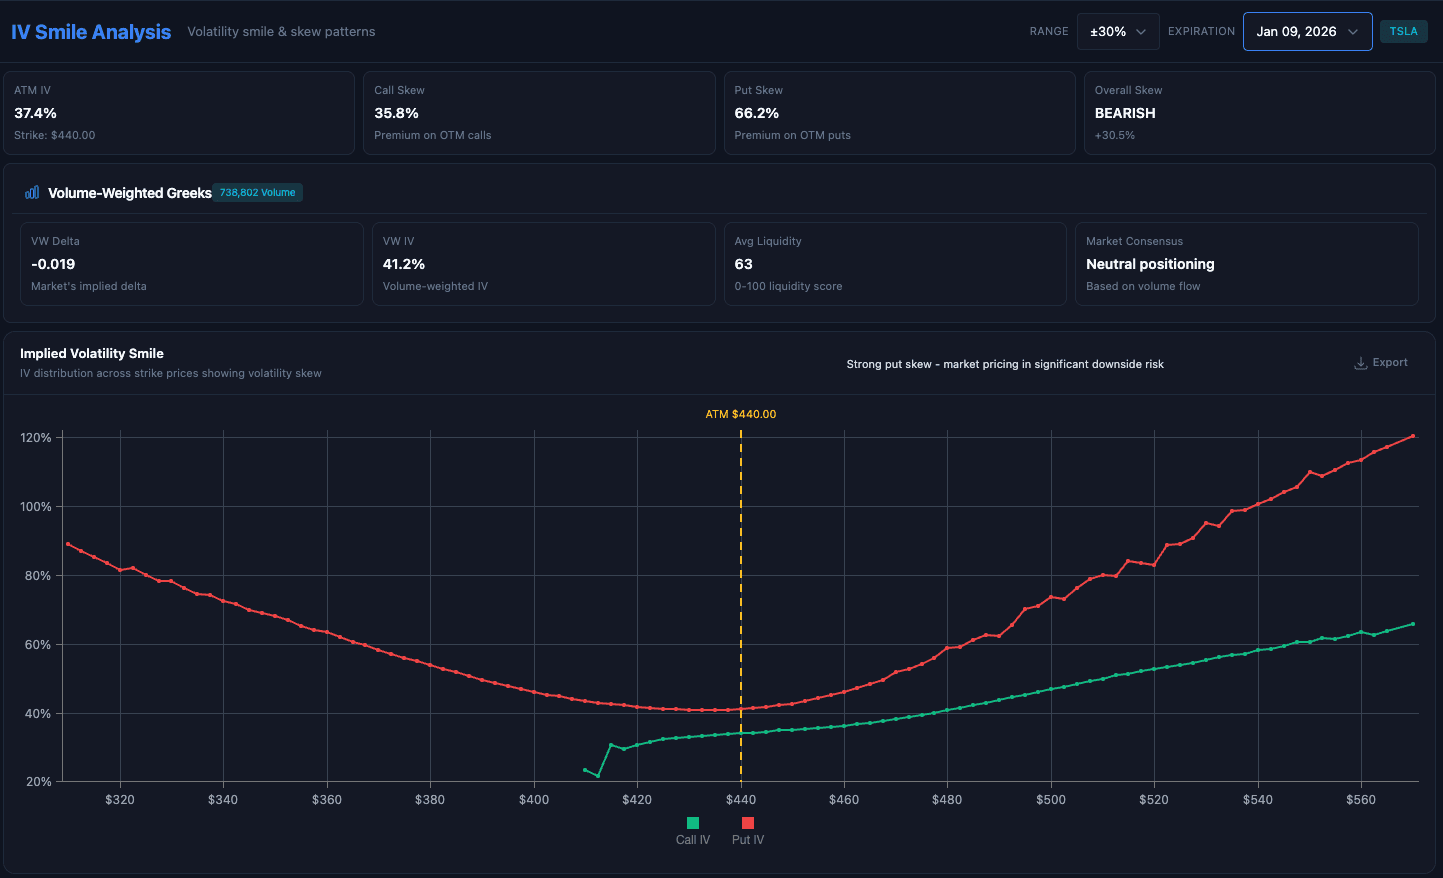Click the 0-100 liquidity score caption

coord(788,286)
